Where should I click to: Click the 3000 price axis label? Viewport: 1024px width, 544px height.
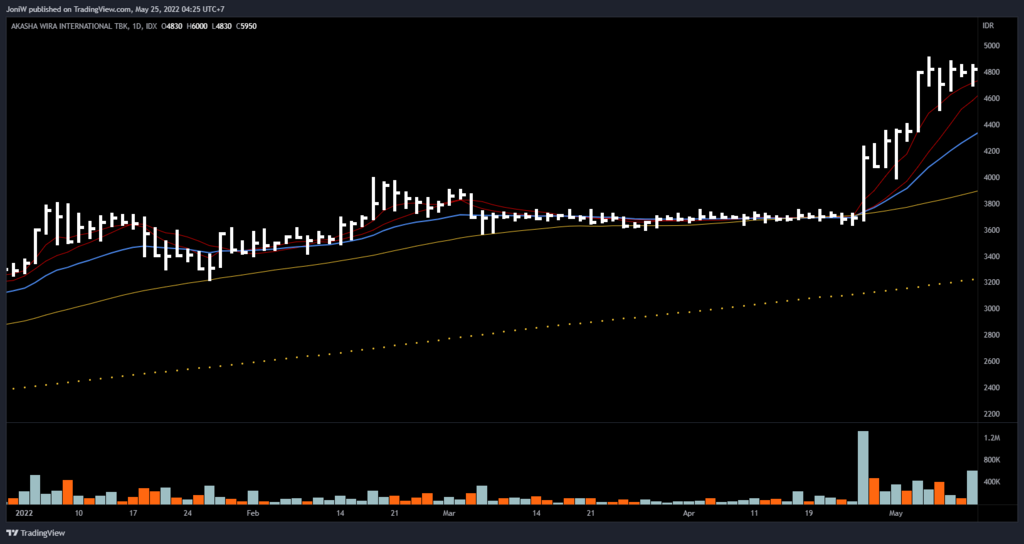[990, 309]
